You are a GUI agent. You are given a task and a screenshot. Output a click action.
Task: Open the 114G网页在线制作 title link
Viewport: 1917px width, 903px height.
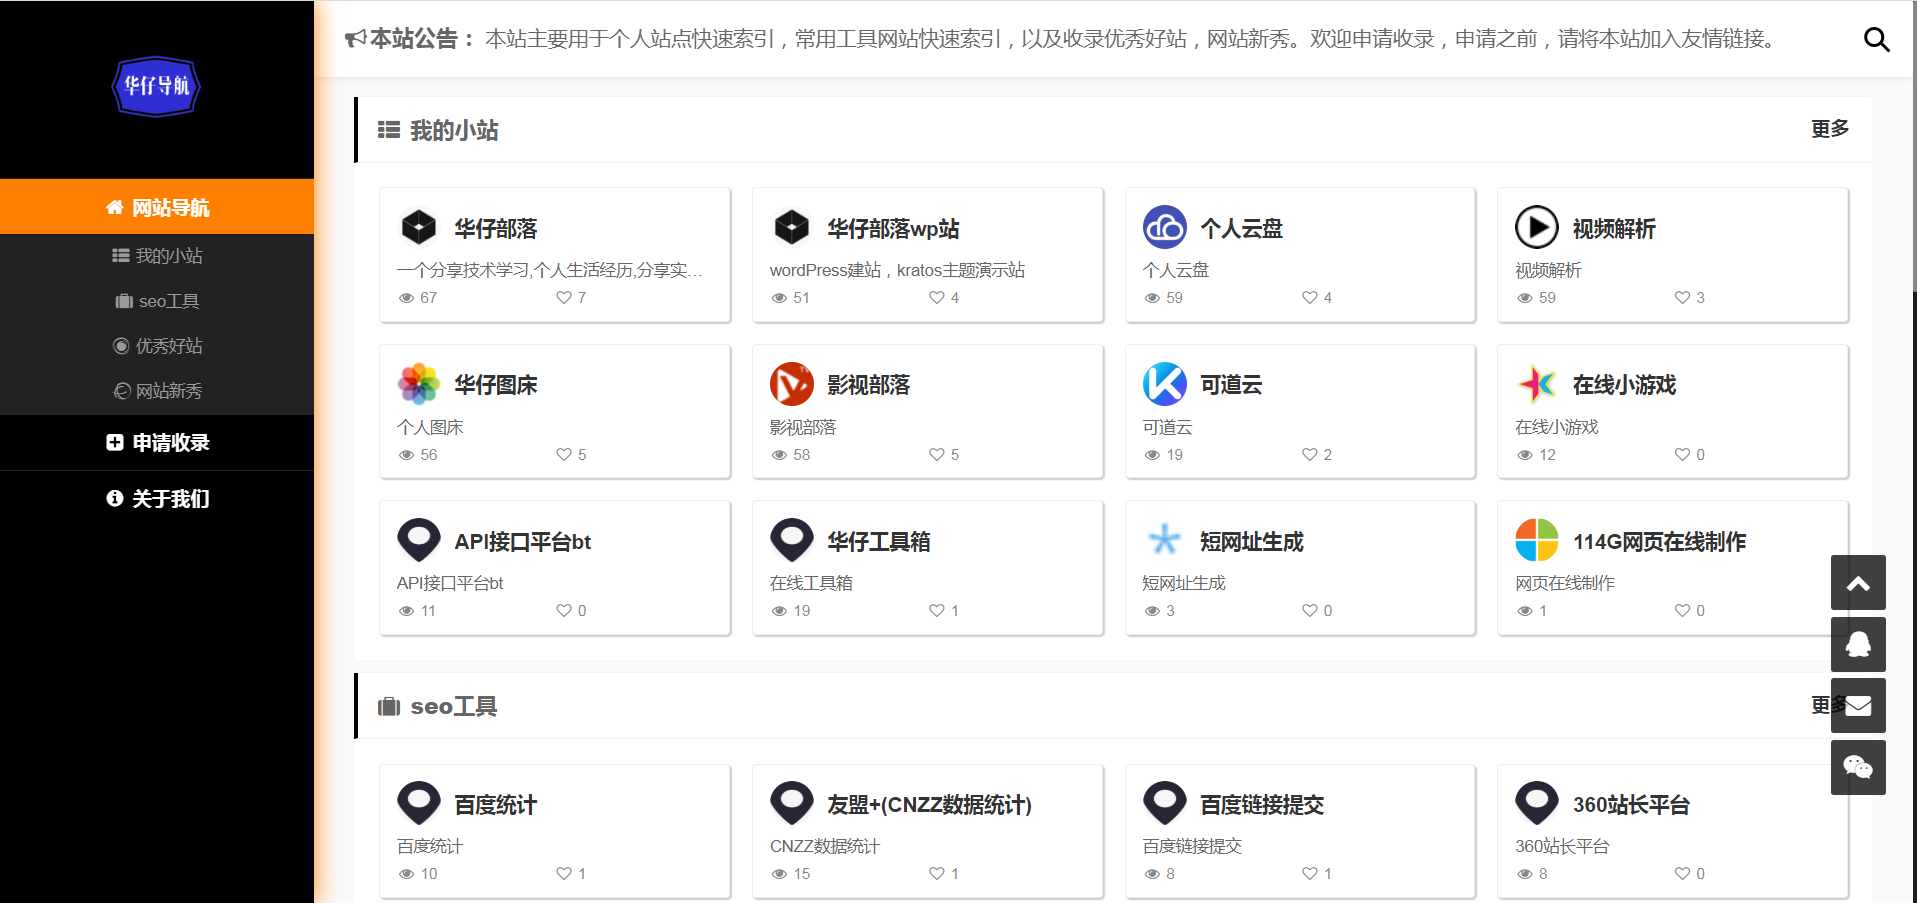click(x=1660, y=542)
